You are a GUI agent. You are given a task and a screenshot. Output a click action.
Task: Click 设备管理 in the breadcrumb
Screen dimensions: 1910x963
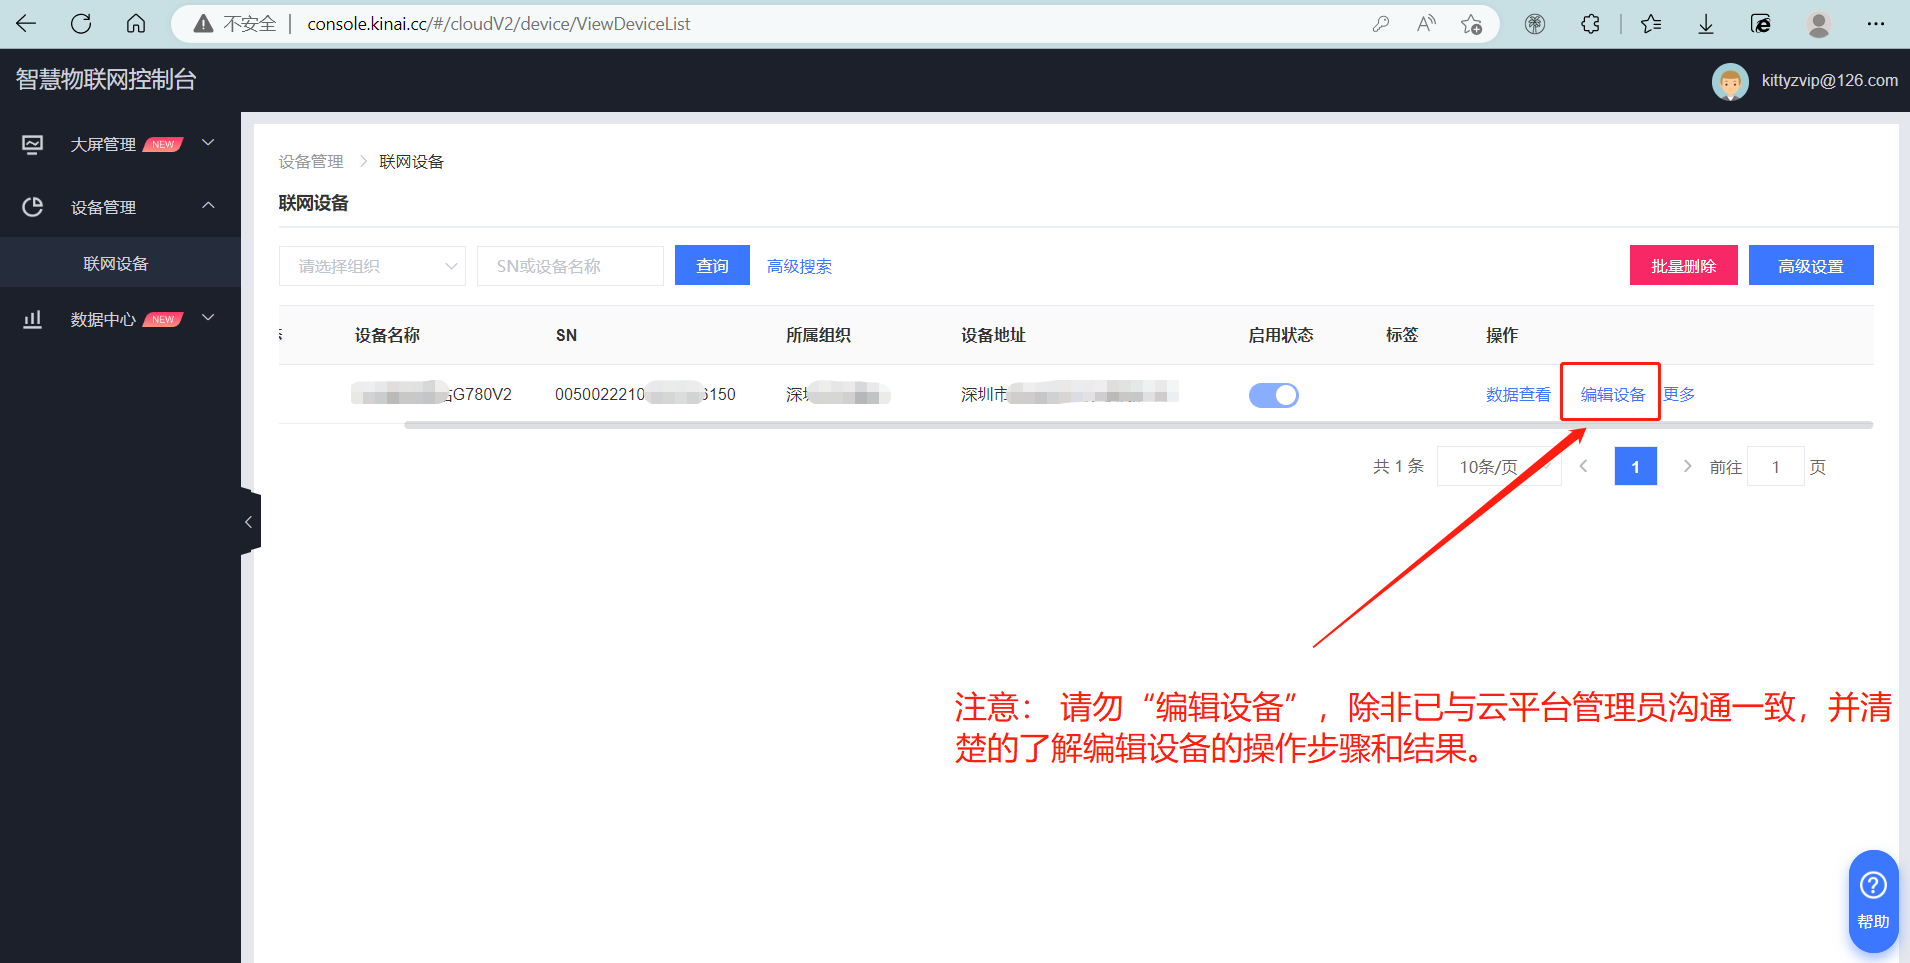coord(311,162)
